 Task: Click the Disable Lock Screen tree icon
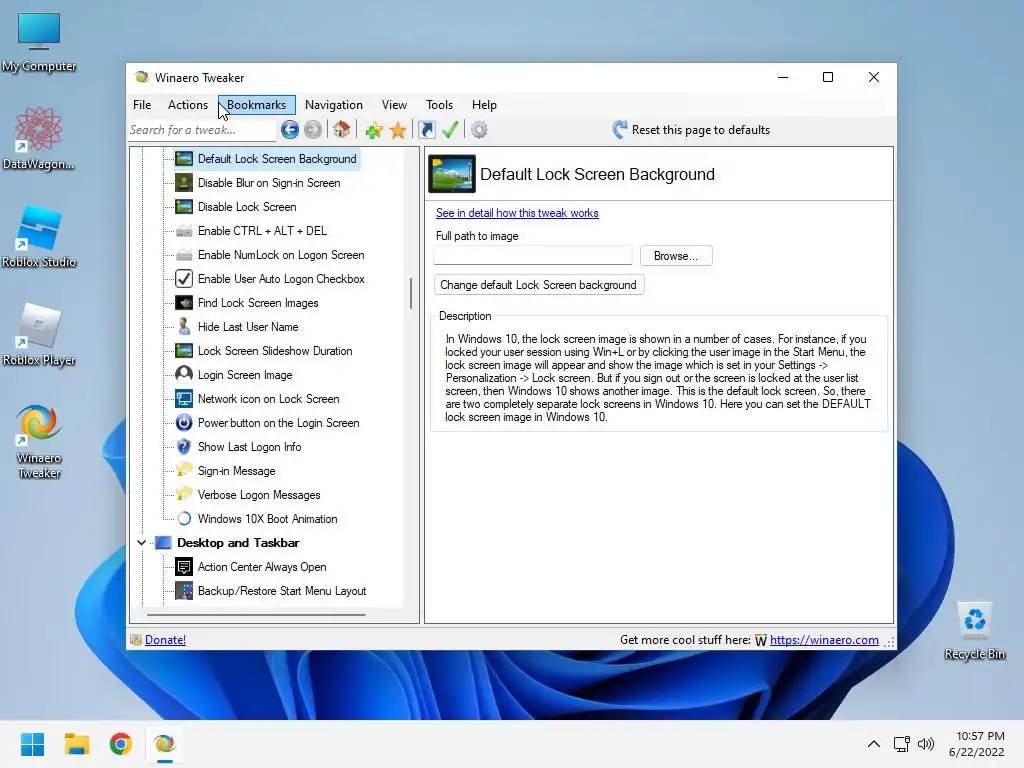point(184,207)
